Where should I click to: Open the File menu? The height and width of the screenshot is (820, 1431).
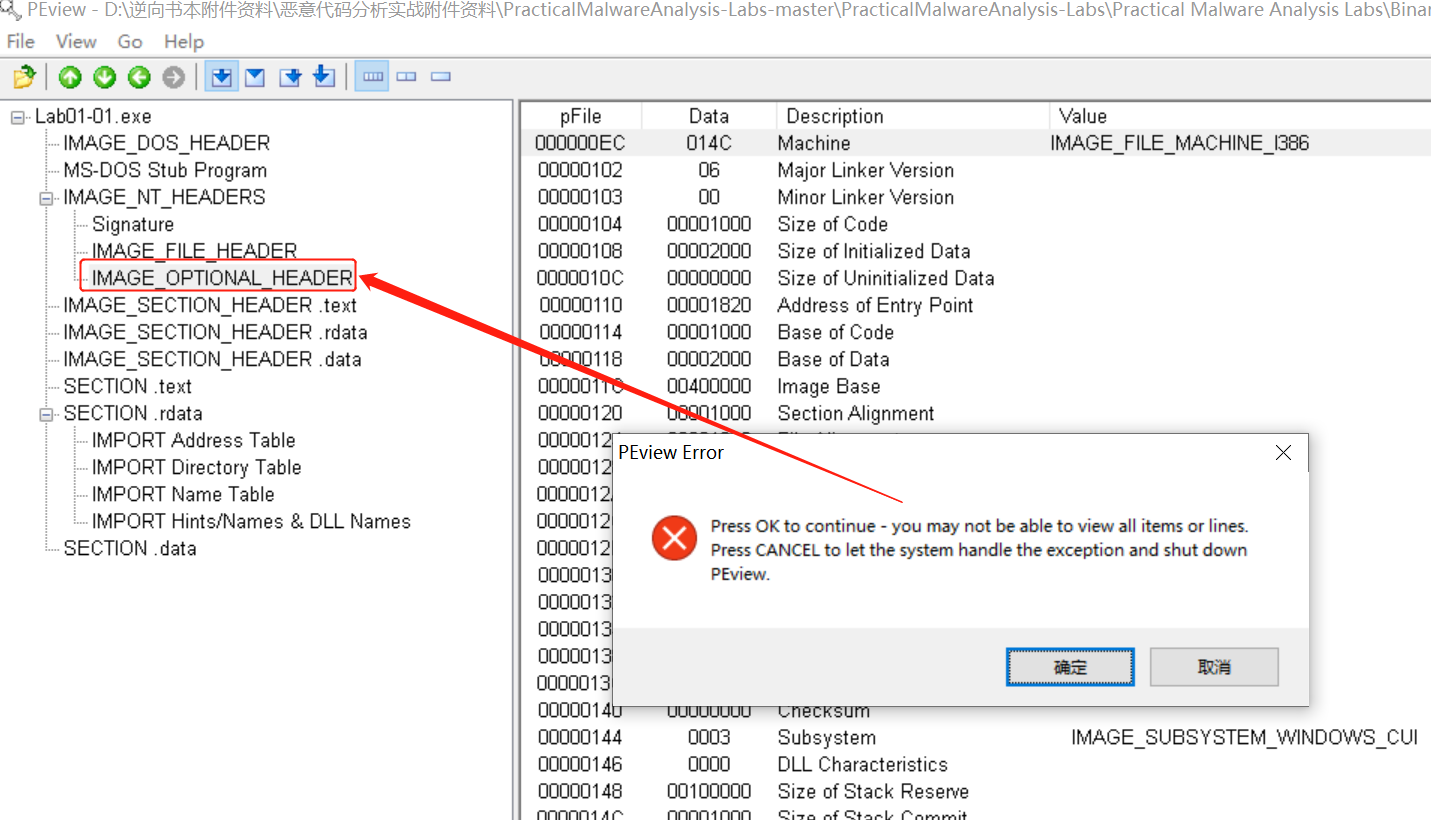coord(20,42)
